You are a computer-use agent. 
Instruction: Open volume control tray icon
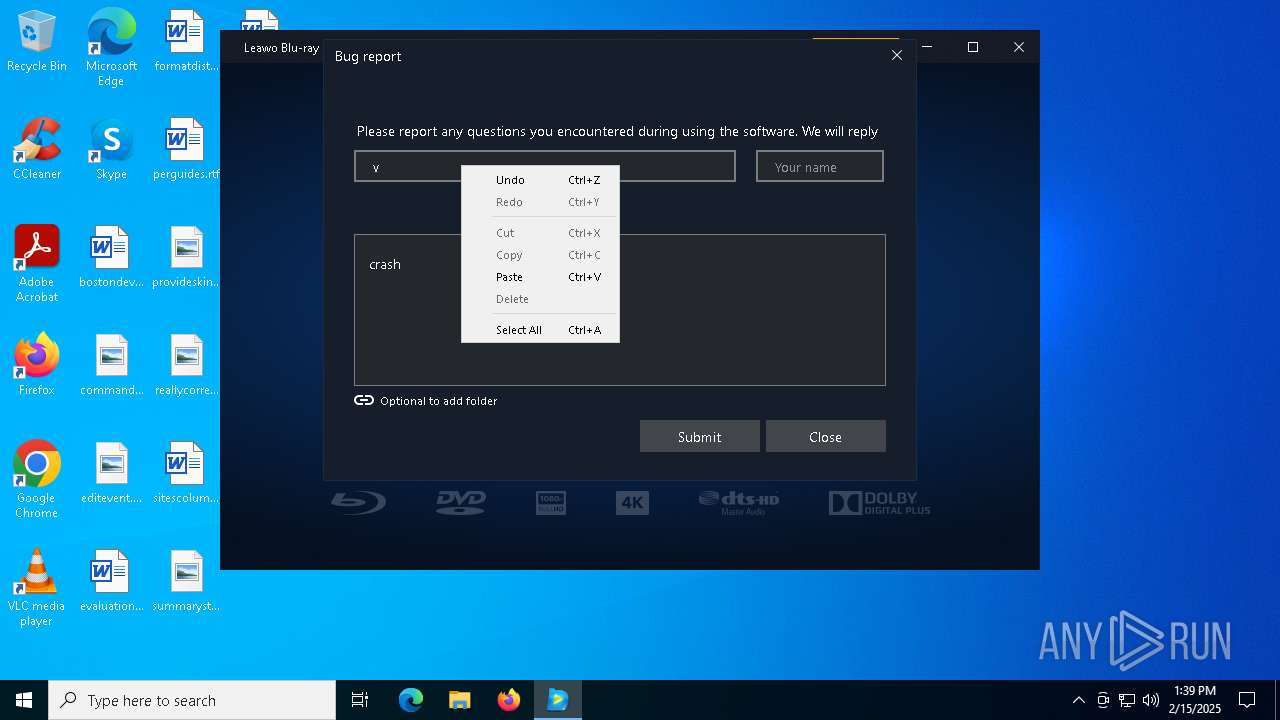click(x=1151, y=700)
